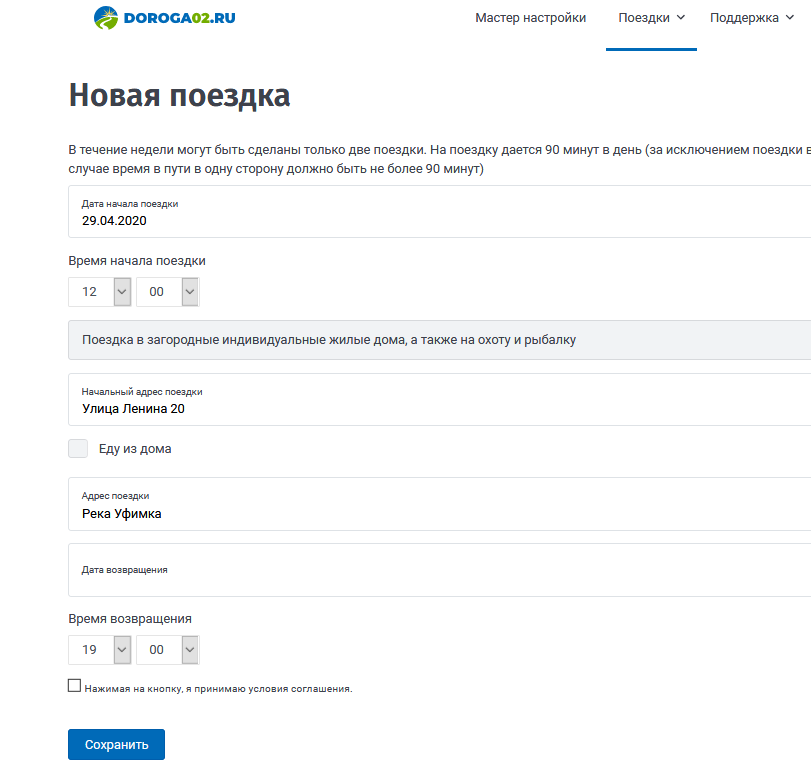Click the Время начала поездки label
Screen dimensions: 811x777
point(137,261)
